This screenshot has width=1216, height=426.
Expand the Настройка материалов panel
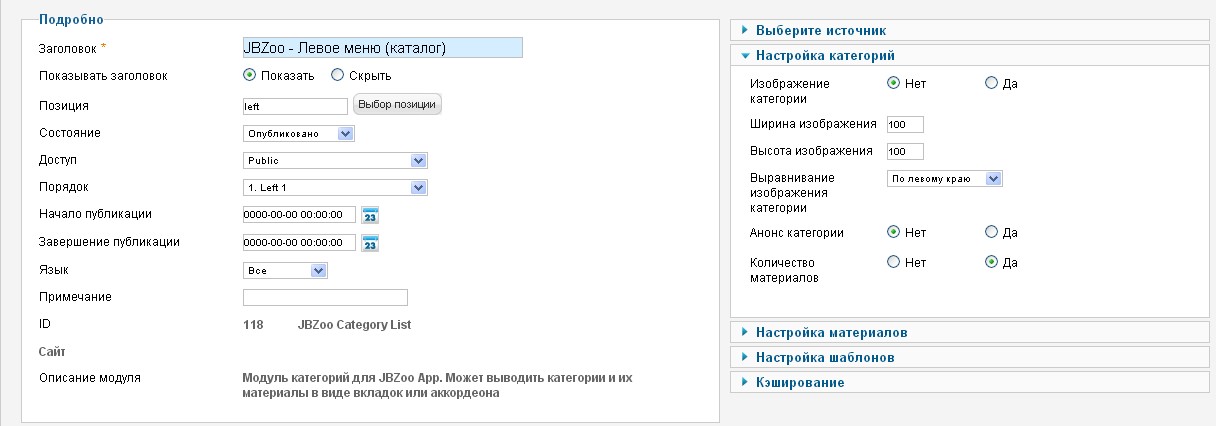pyautogui.click(x=830, y=332)
